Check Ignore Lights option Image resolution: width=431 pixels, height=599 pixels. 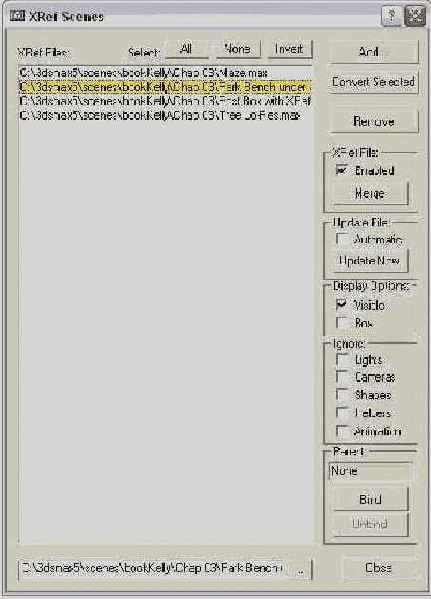click(342, 359)
